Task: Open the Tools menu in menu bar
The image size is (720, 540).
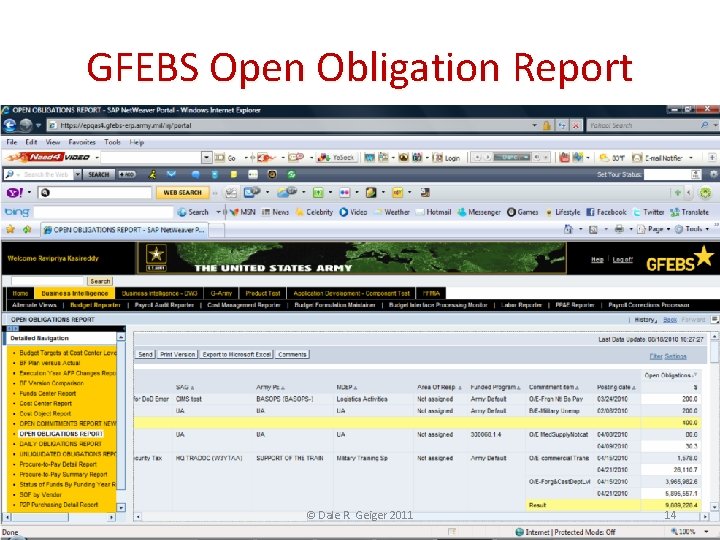Action: click(x=112, y=142)
